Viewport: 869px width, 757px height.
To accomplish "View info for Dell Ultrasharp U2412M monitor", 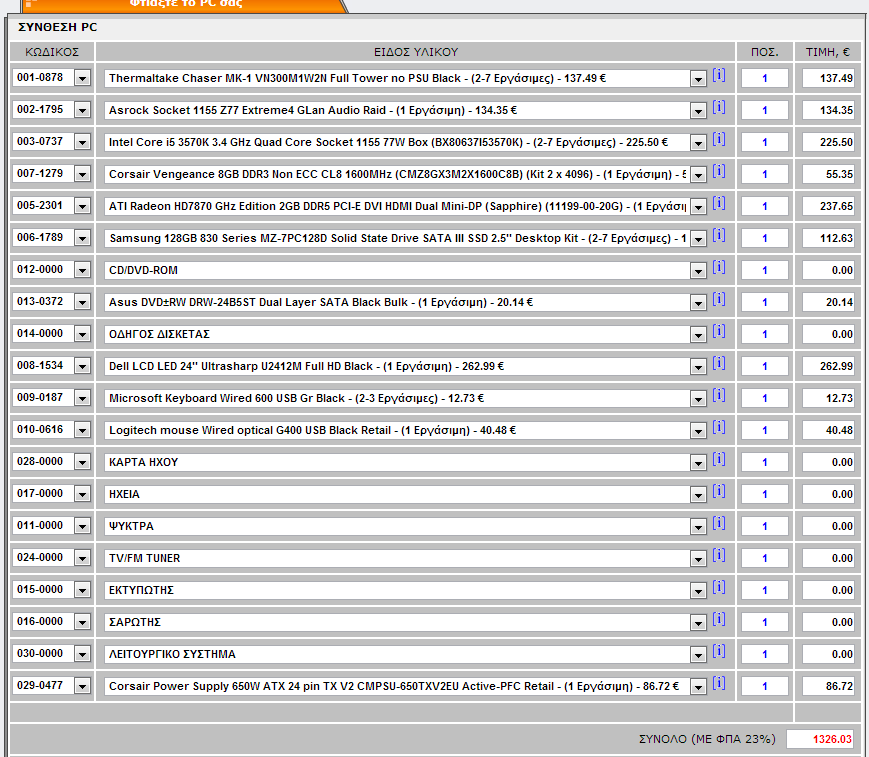I will coord(719,363).
